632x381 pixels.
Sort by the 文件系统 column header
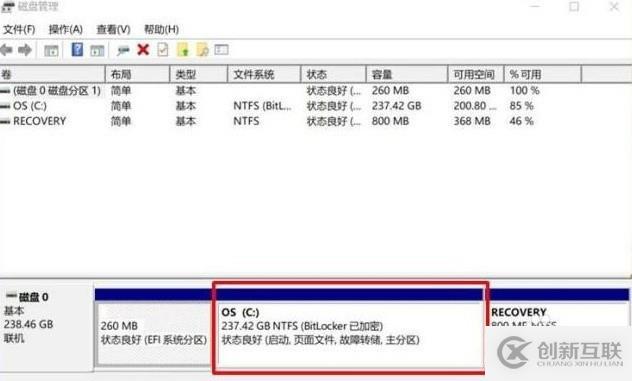click(x=264, y=74)
